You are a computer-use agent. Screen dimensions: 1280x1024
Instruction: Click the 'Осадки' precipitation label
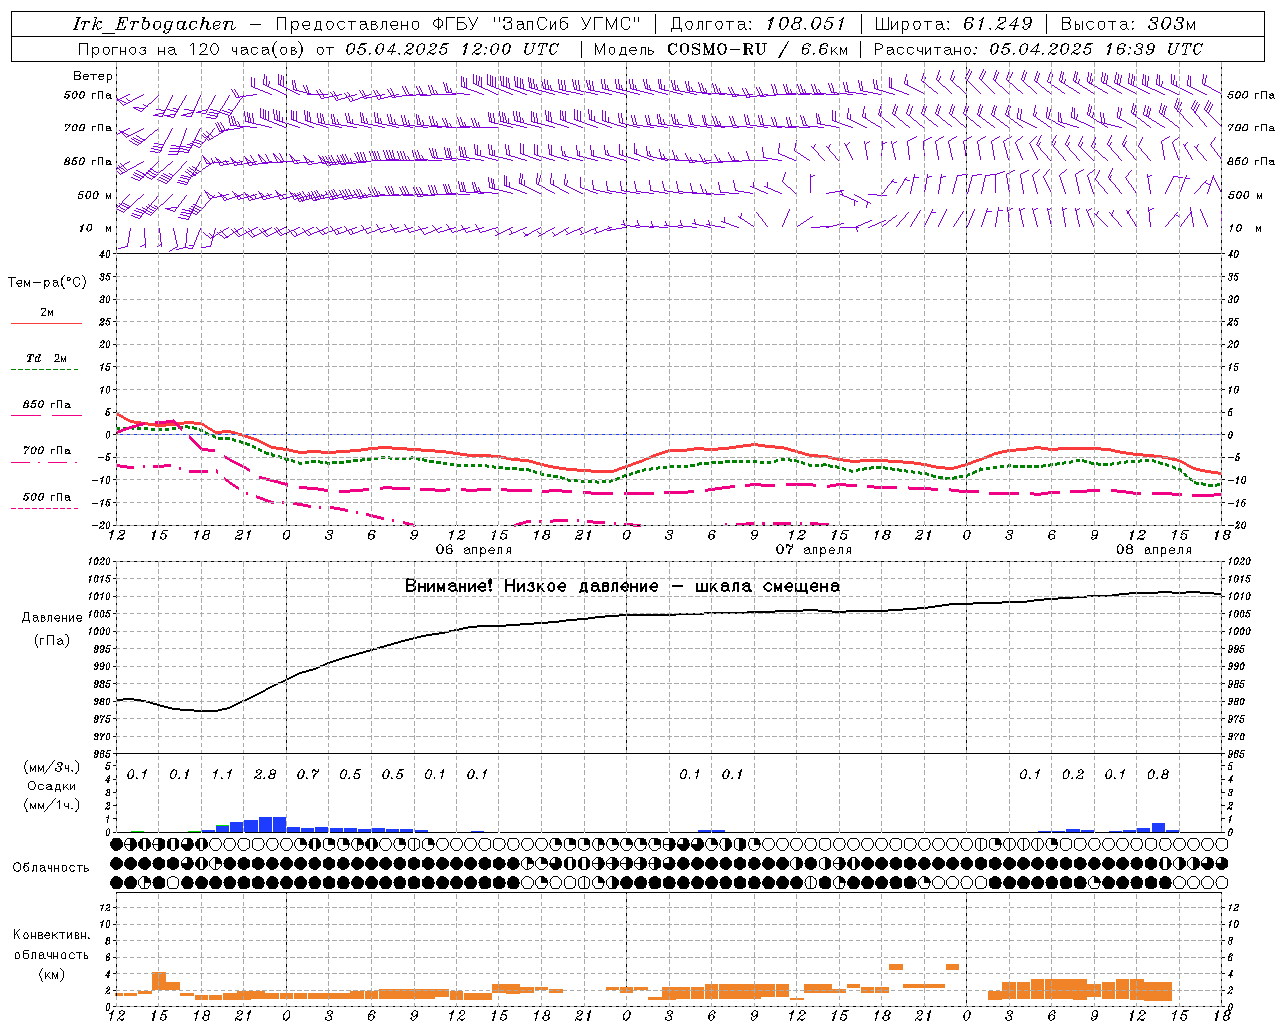[x=52, y=786]
